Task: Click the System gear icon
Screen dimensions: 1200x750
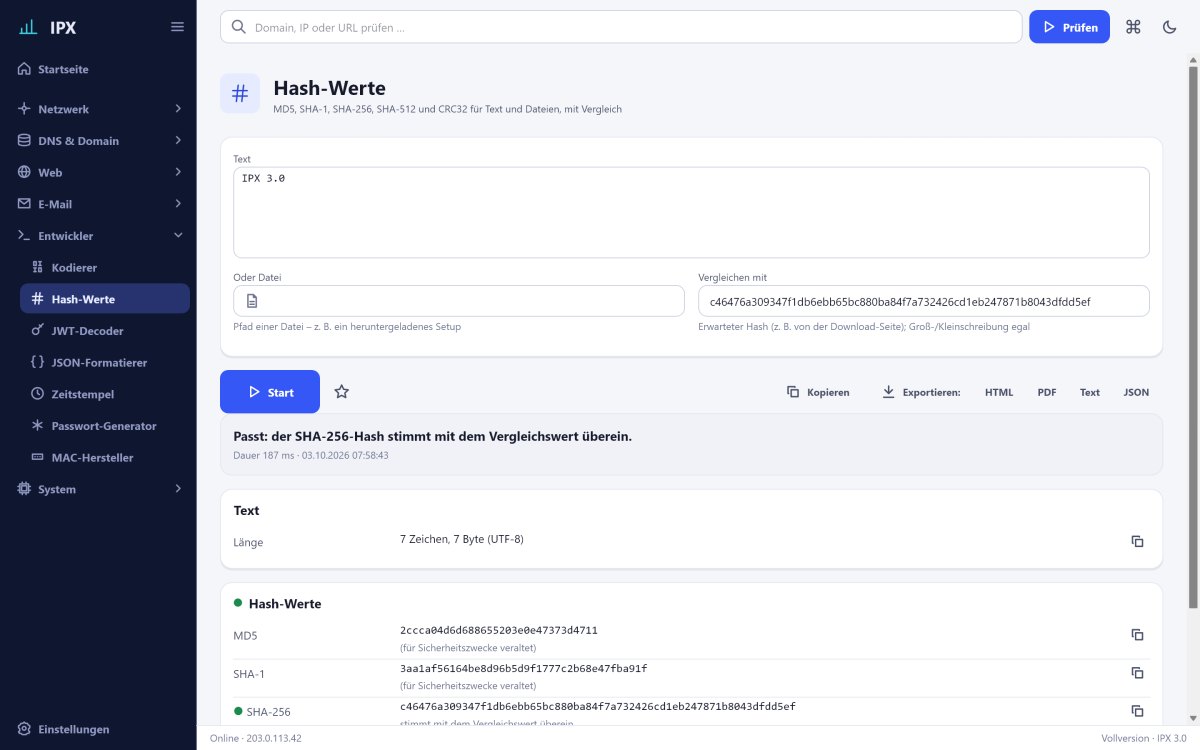Action: click(25, 489)
